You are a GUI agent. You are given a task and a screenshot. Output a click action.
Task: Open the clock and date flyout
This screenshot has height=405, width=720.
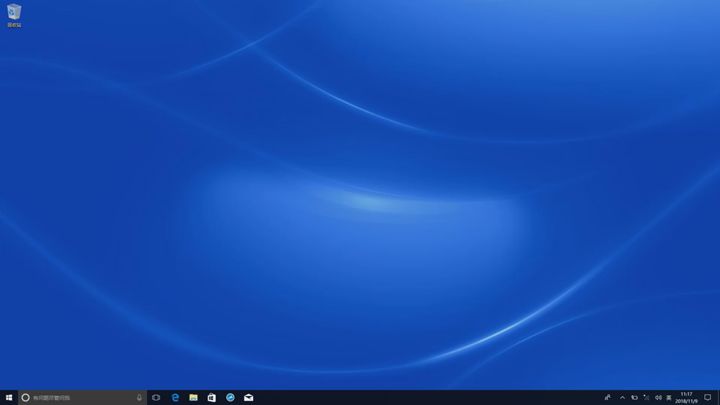point(686,398)
